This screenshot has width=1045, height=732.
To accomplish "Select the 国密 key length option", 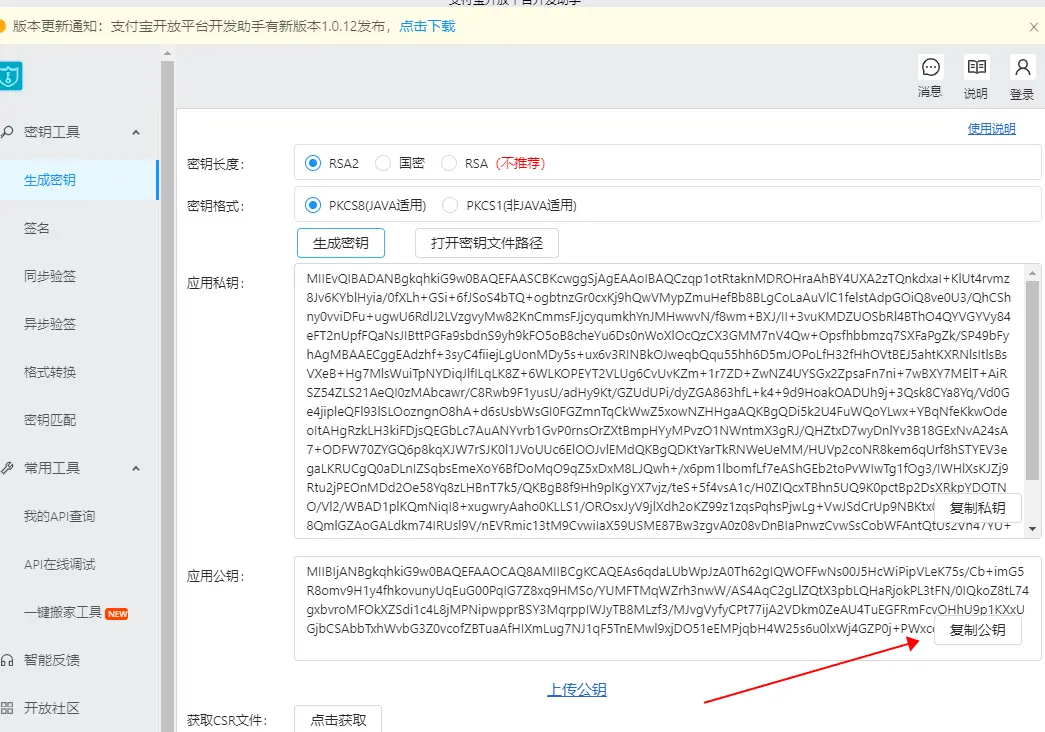I will pyautogui.click(x=383, y=163).
